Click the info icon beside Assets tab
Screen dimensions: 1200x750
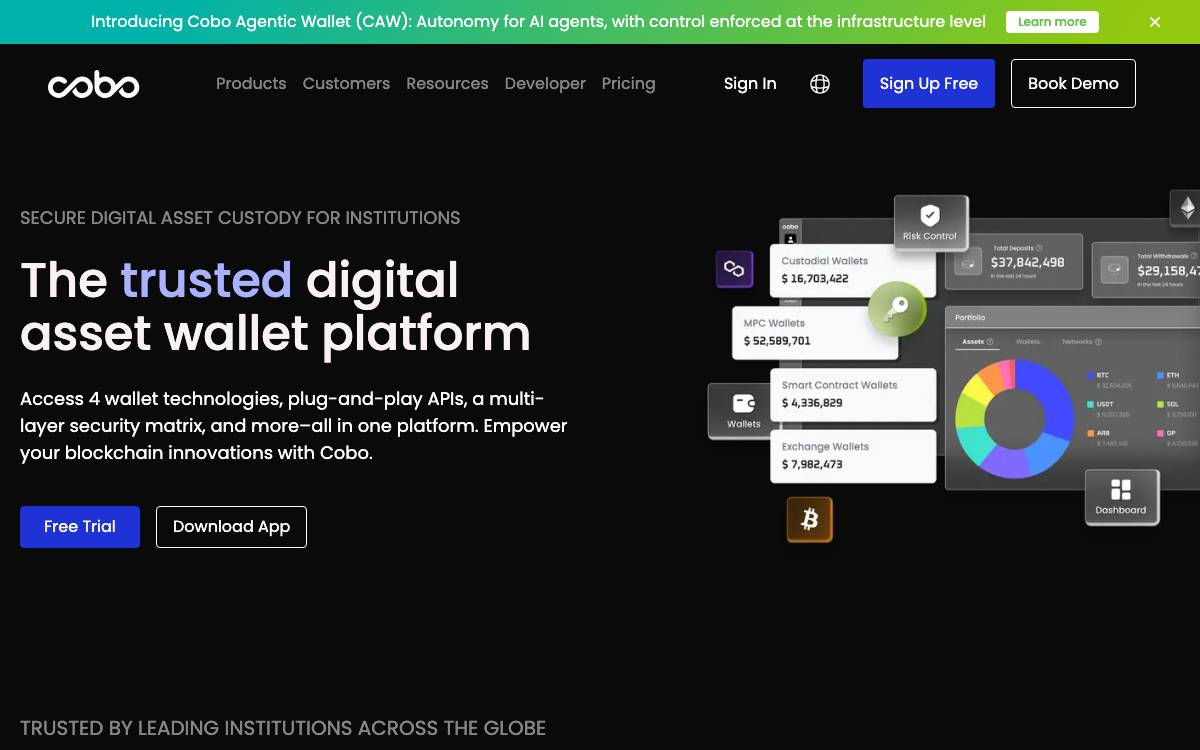pyautogui.click(x=990, y=342)
